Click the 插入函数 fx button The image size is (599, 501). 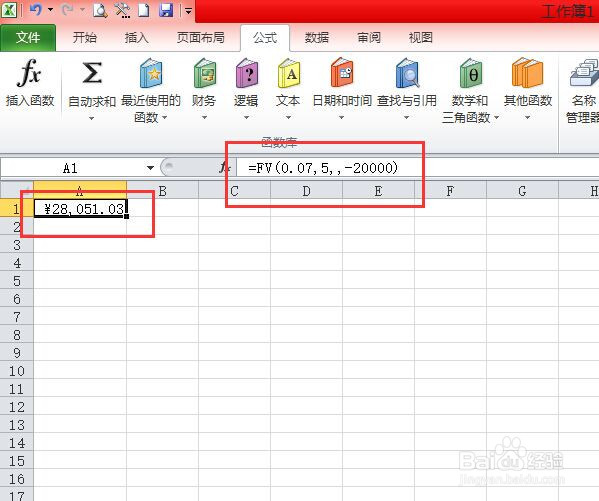click(30, 83)
